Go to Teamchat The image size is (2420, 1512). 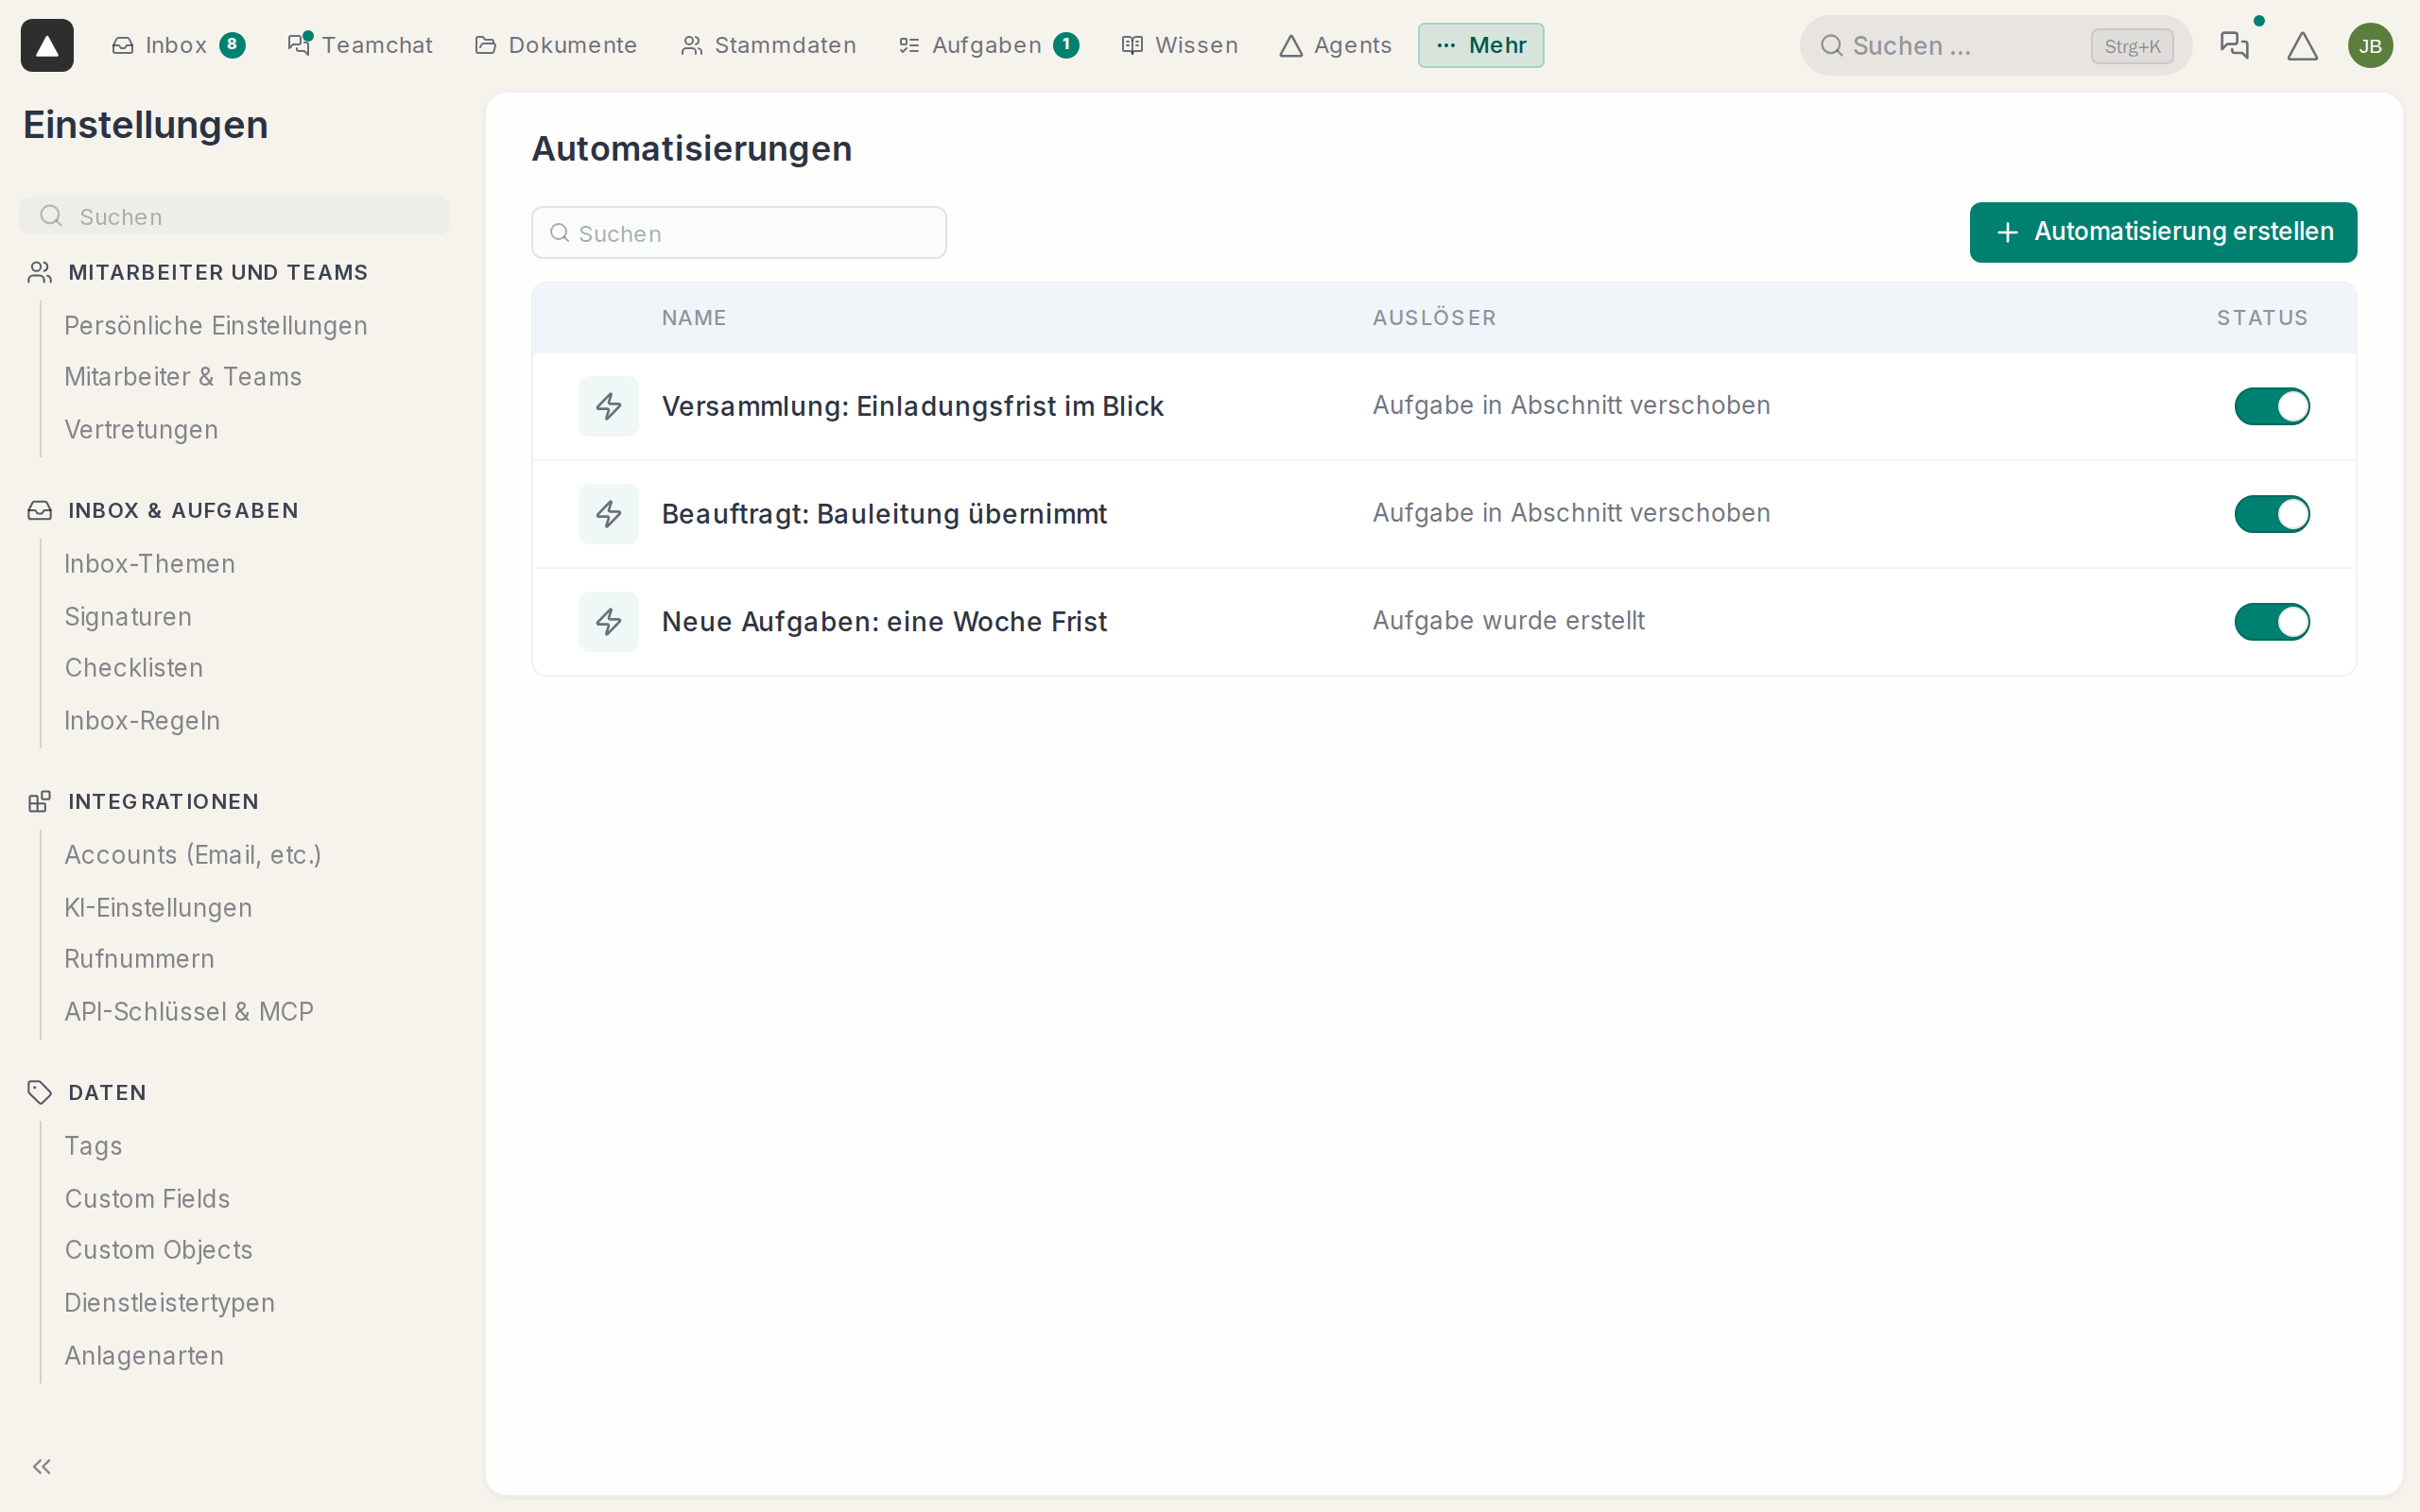point(360,45)
